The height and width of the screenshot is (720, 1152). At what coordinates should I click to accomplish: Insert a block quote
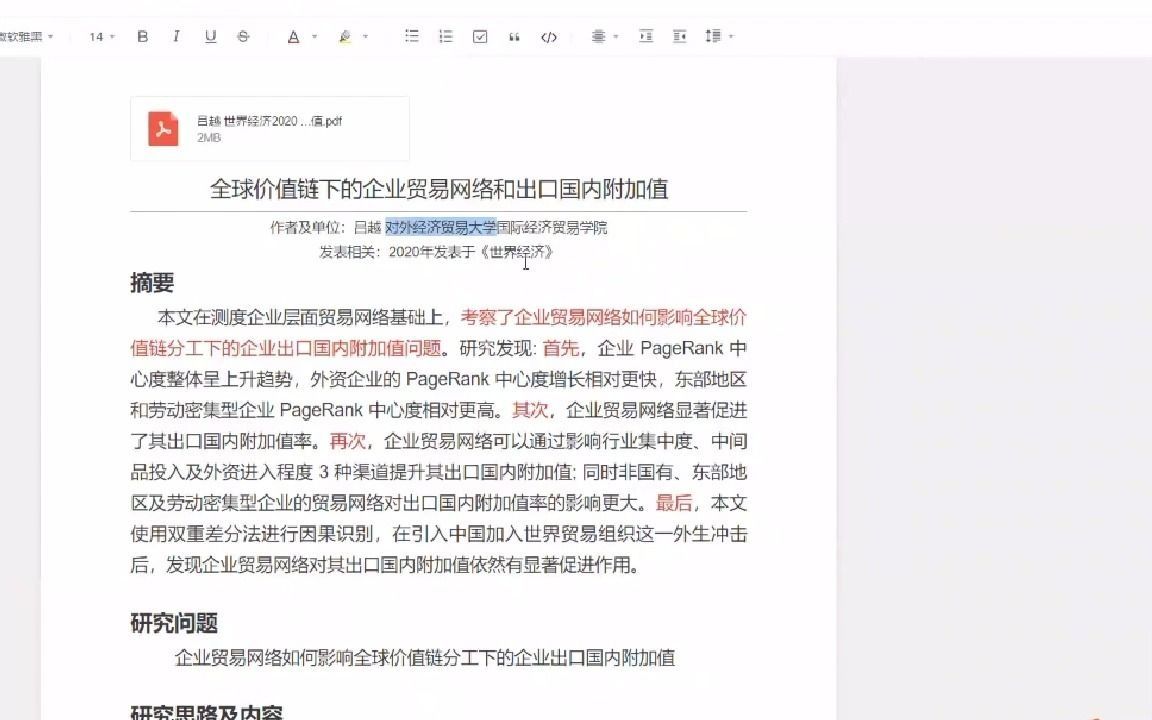(514, 36)
